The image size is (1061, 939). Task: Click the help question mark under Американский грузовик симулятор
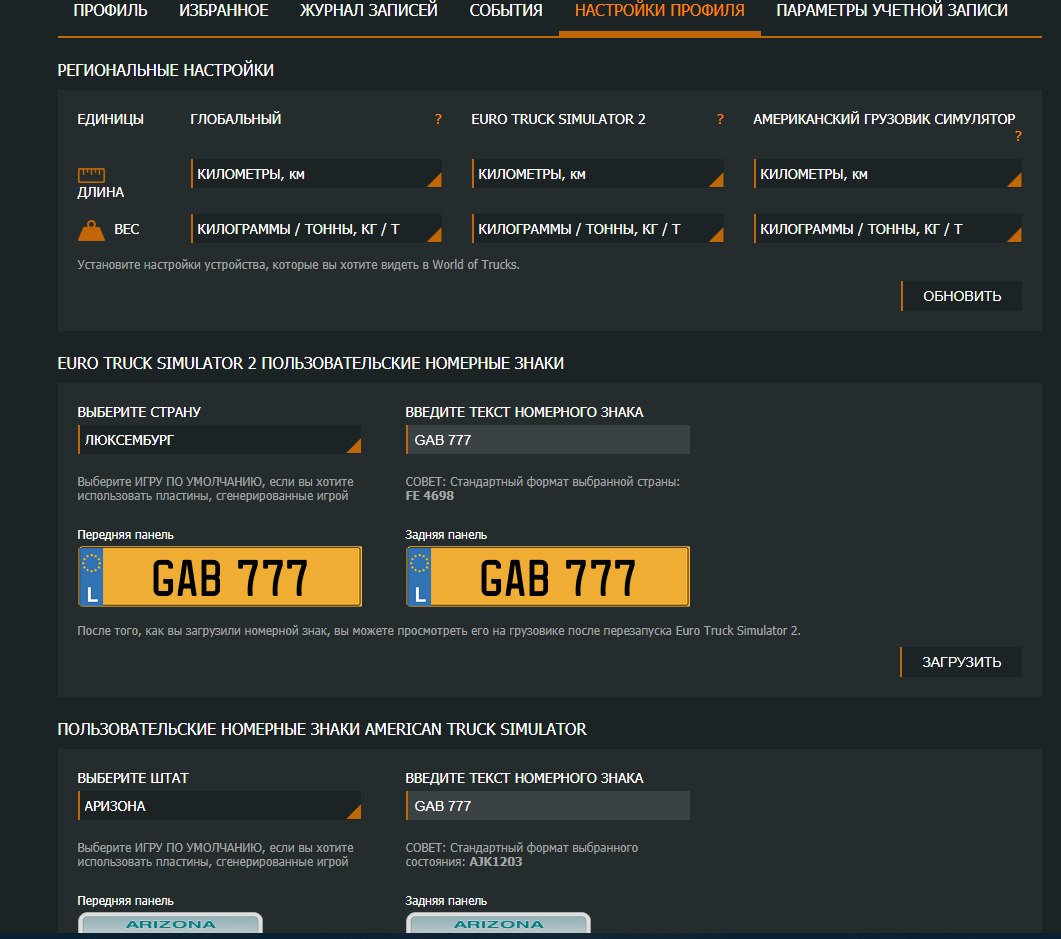click(1018, 137)
